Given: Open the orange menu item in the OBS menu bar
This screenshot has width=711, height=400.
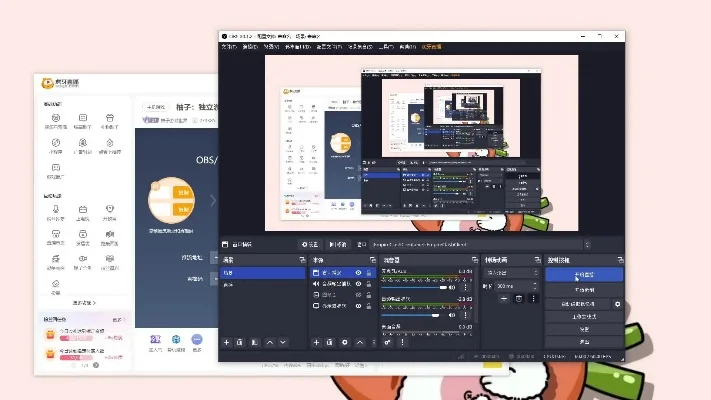Looking at the screenshot, I should (x=431, y=47).
